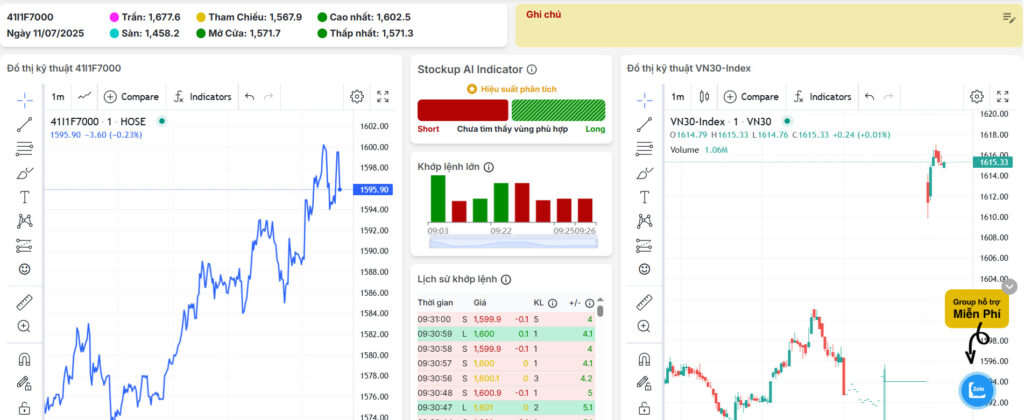Edit the Ghi chú note
This screenshot has width=1024, height=420.
point(1009,18)
